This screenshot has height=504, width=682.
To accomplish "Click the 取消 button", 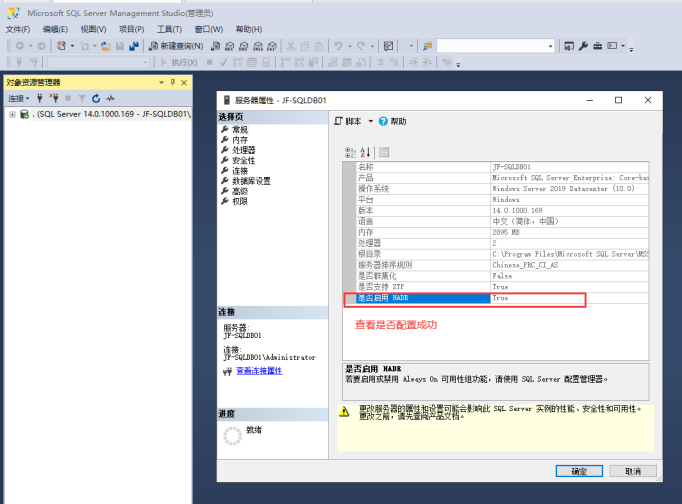I will click(633, 471).
